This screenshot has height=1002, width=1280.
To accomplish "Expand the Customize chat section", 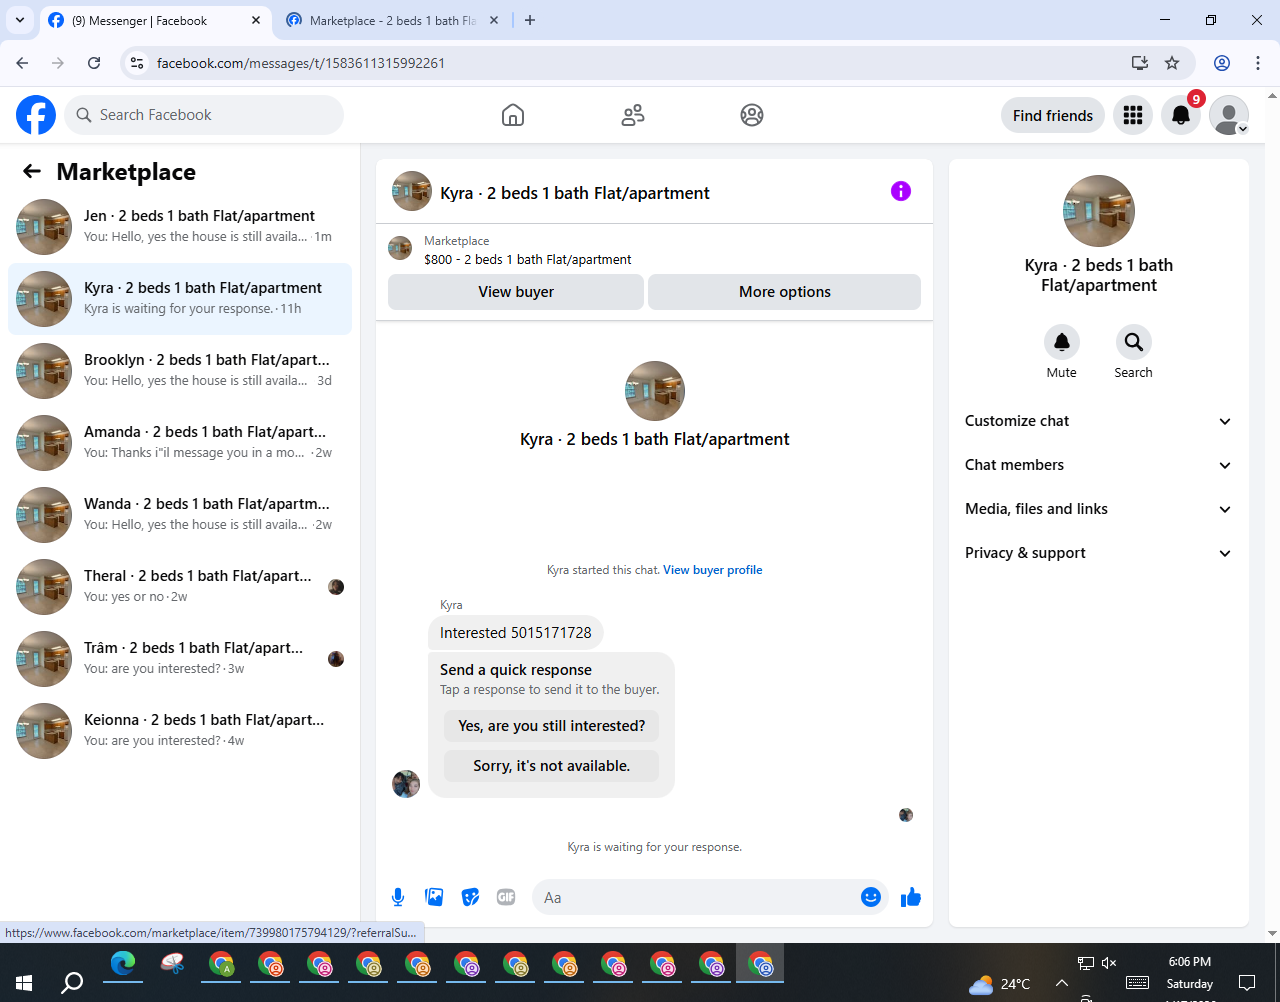I will pyautogui.click(x=1098, y=421).
